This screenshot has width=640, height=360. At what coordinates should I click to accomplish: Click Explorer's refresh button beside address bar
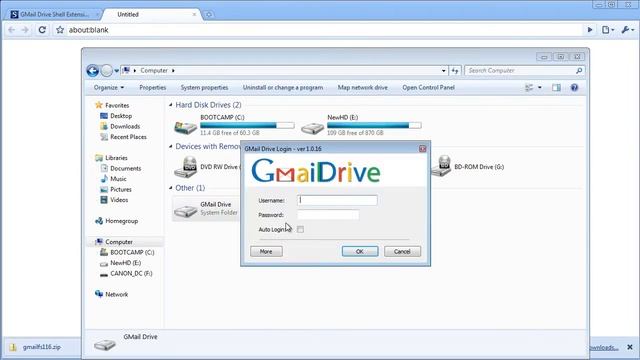tap(455, 71)
